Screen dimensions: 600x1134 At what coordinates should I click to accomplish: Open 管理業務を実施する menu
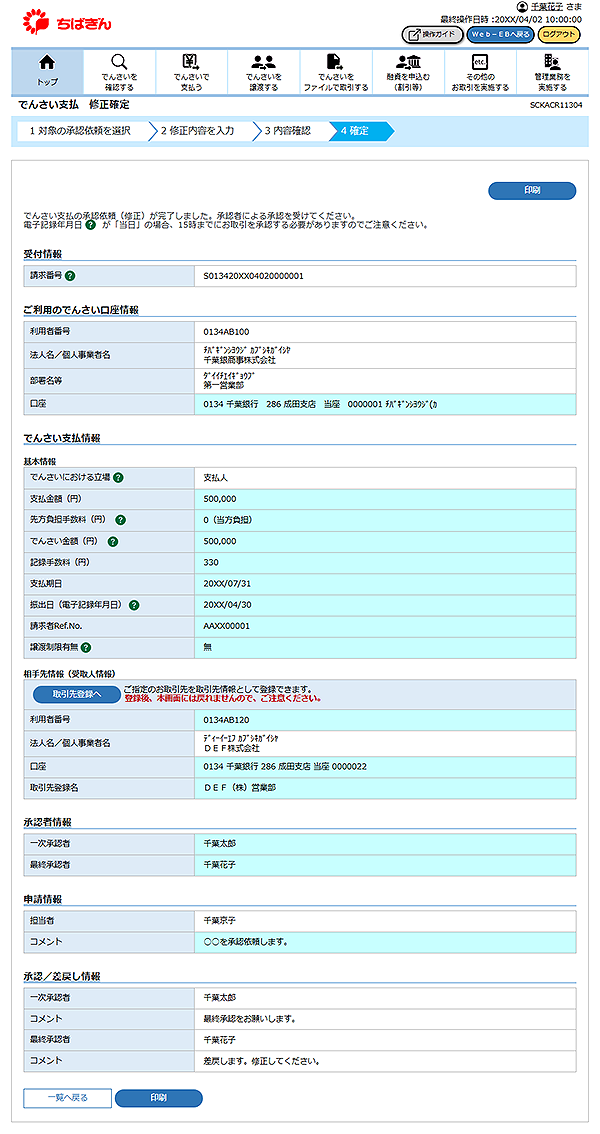[x=552, y=71]
